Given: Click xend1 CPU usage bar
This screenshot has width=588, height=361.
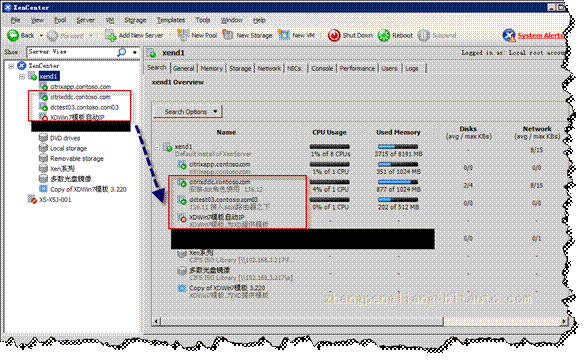Looking at the screenshot, I should click(x=330, y=147).
